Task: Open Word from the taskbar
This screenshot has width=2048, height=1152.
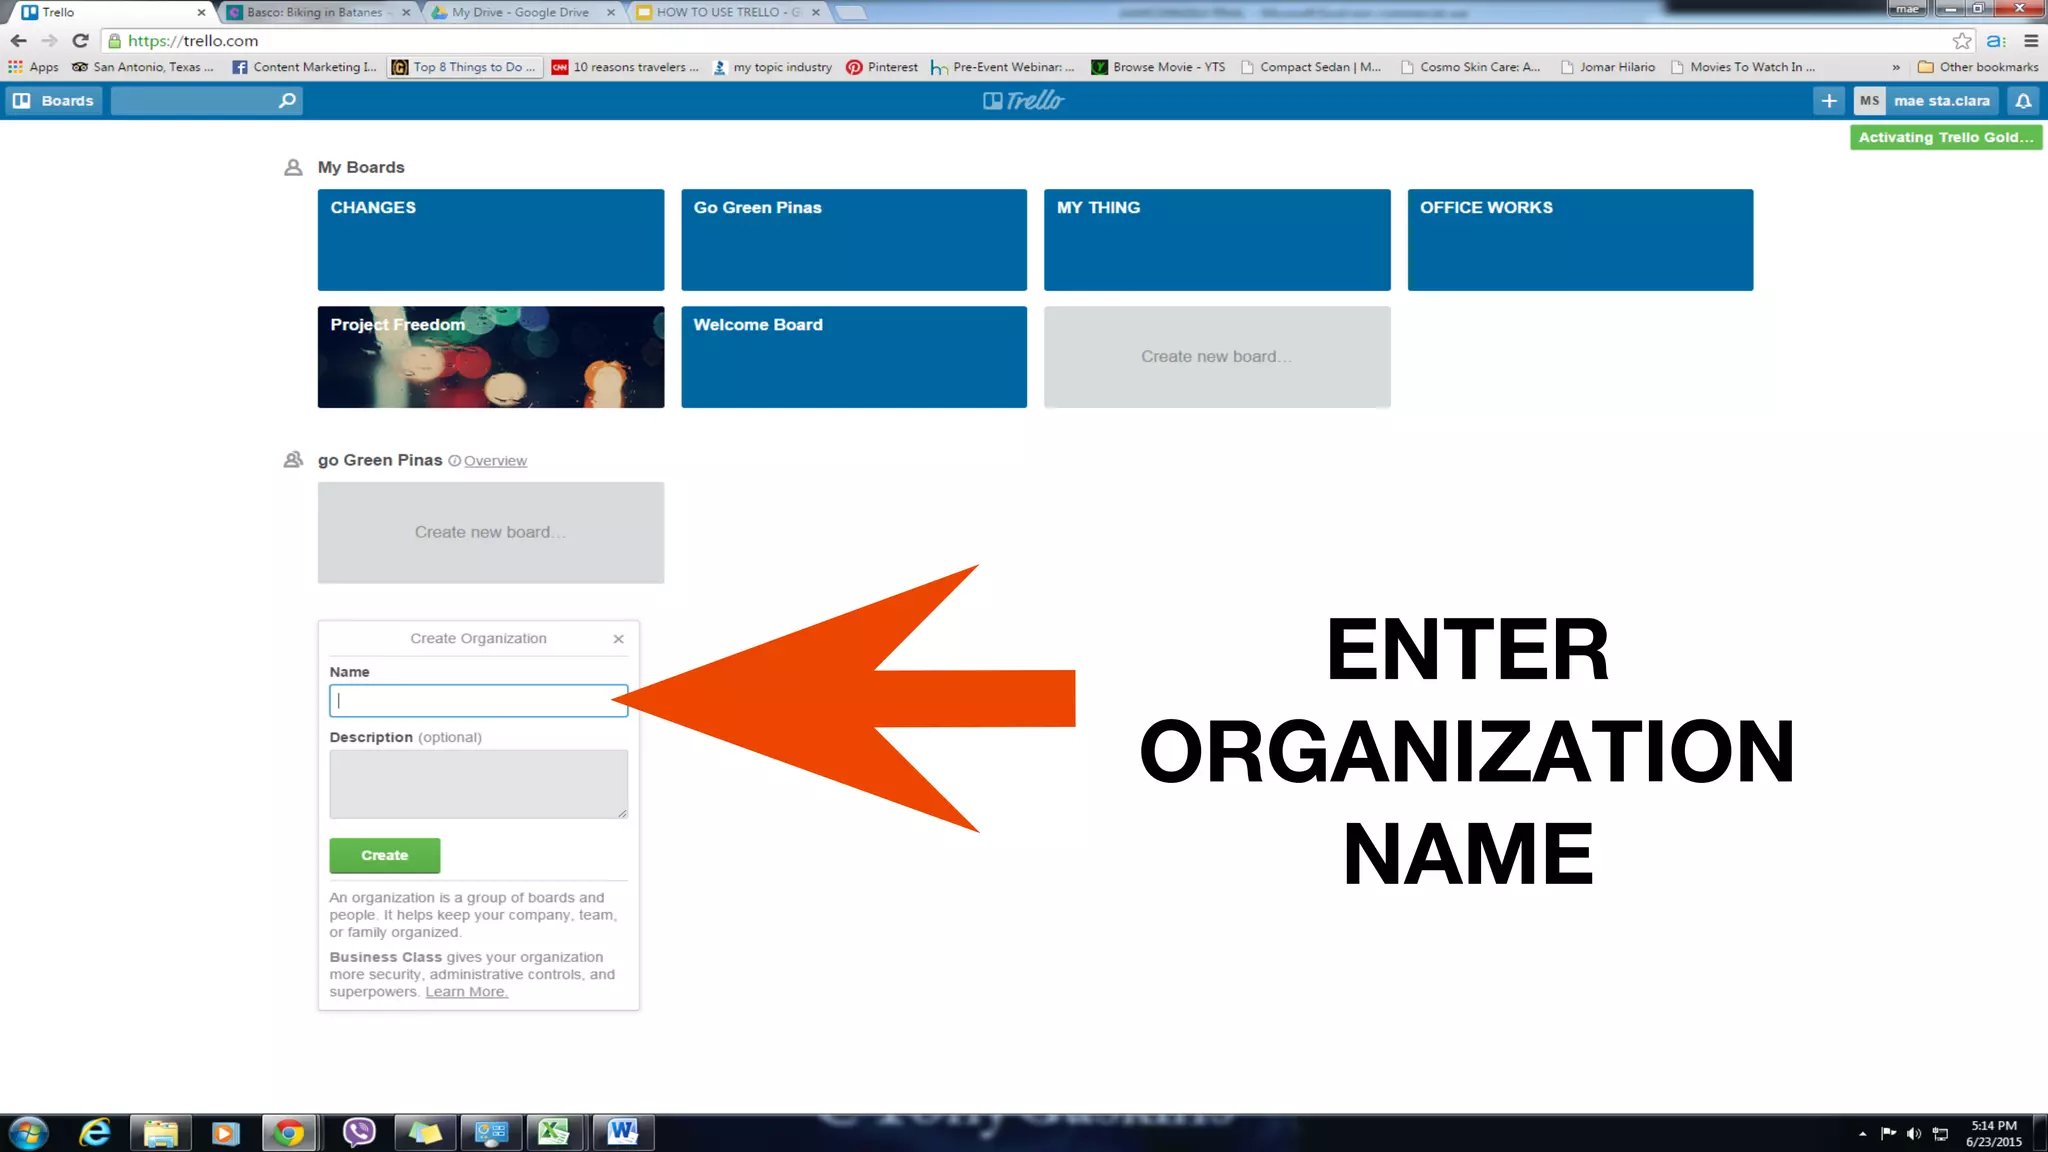Action: pyautogui.click(x=622, y=1133)
